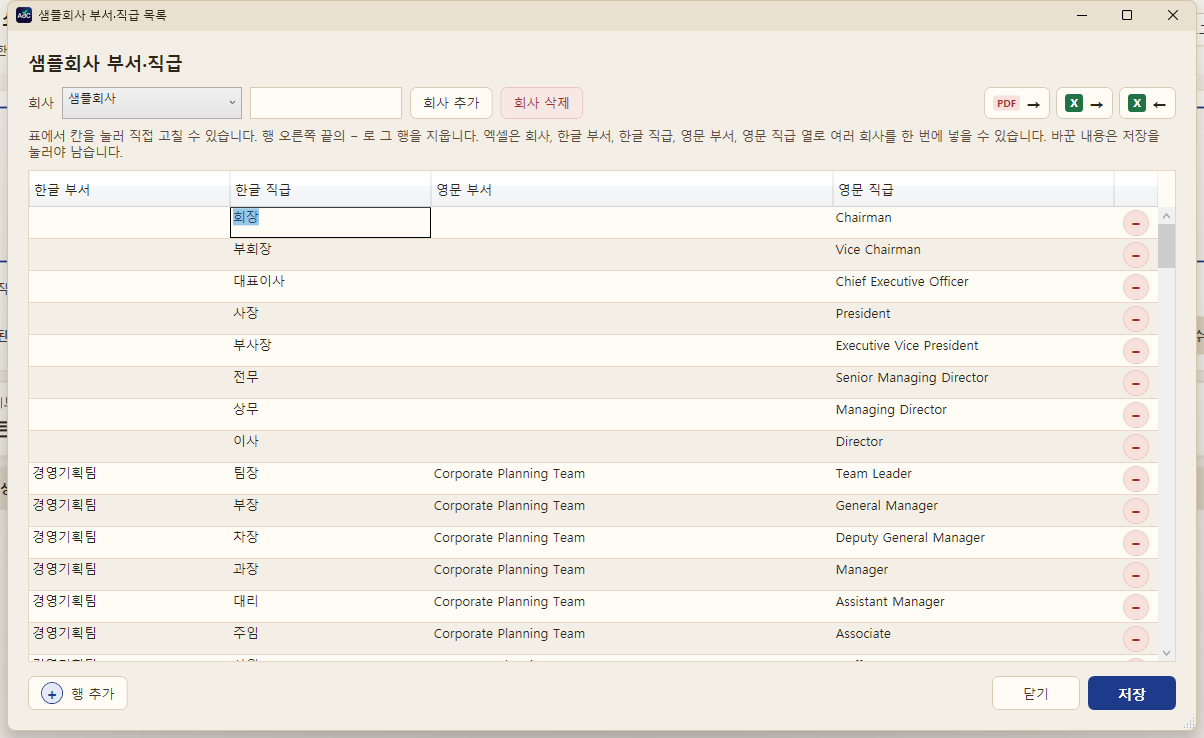Remove the President row using minus icon

tap(1136, 319)
